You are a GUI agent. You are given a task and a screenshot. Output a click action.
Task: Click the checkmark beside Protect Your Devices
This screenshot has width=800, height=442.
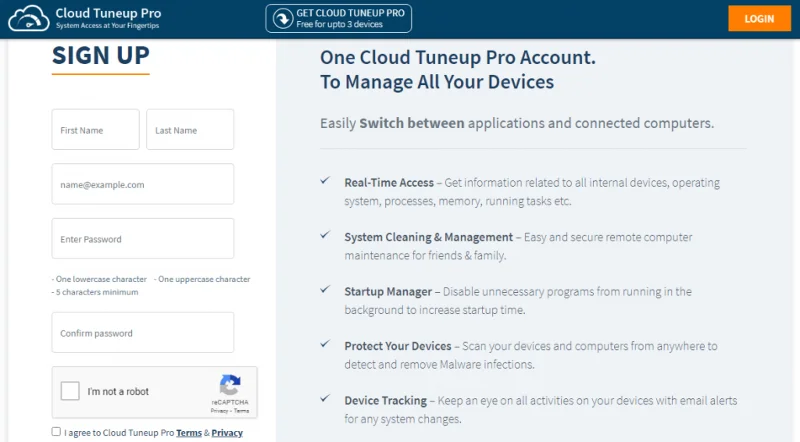coord(325,344)
